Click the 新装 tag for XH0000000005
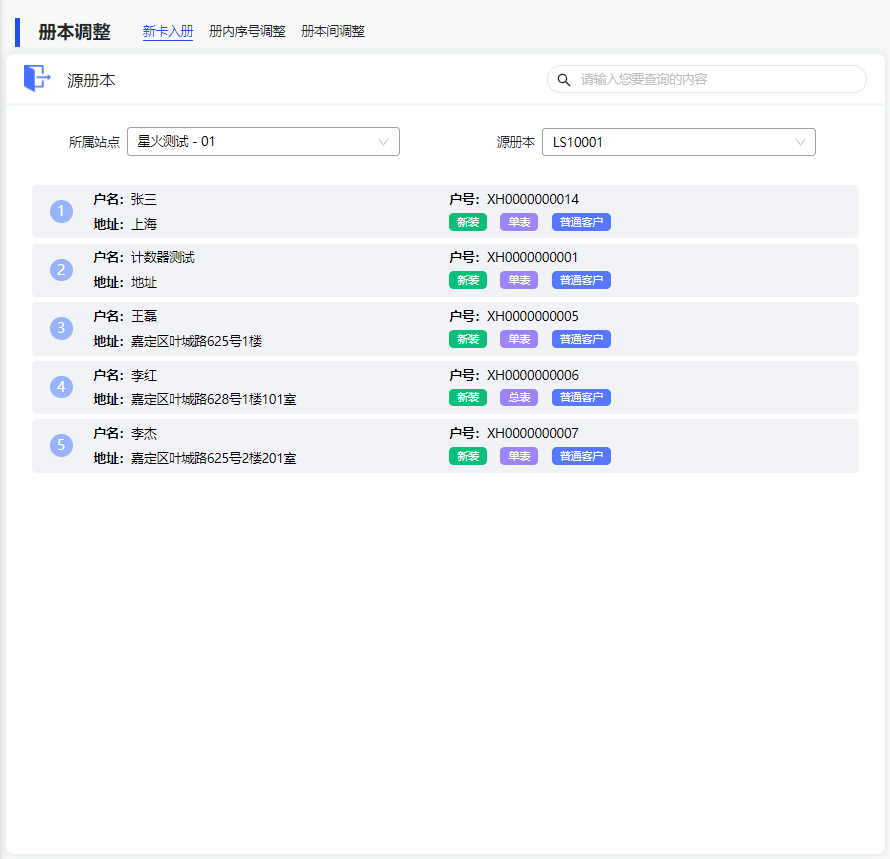Viewport: 890px width, 859px height. click(x=468, y=339)
